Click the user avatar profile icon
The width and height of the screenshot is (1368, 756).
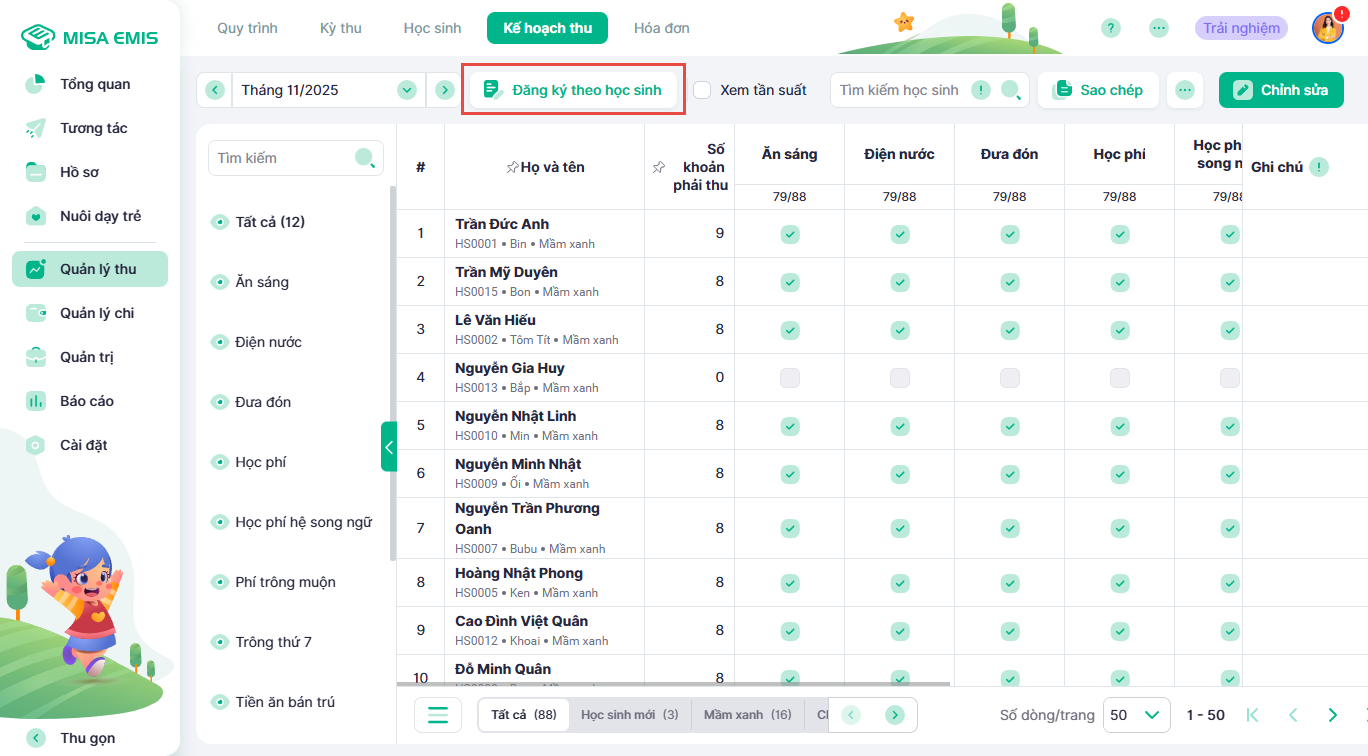coord(1327,28)
